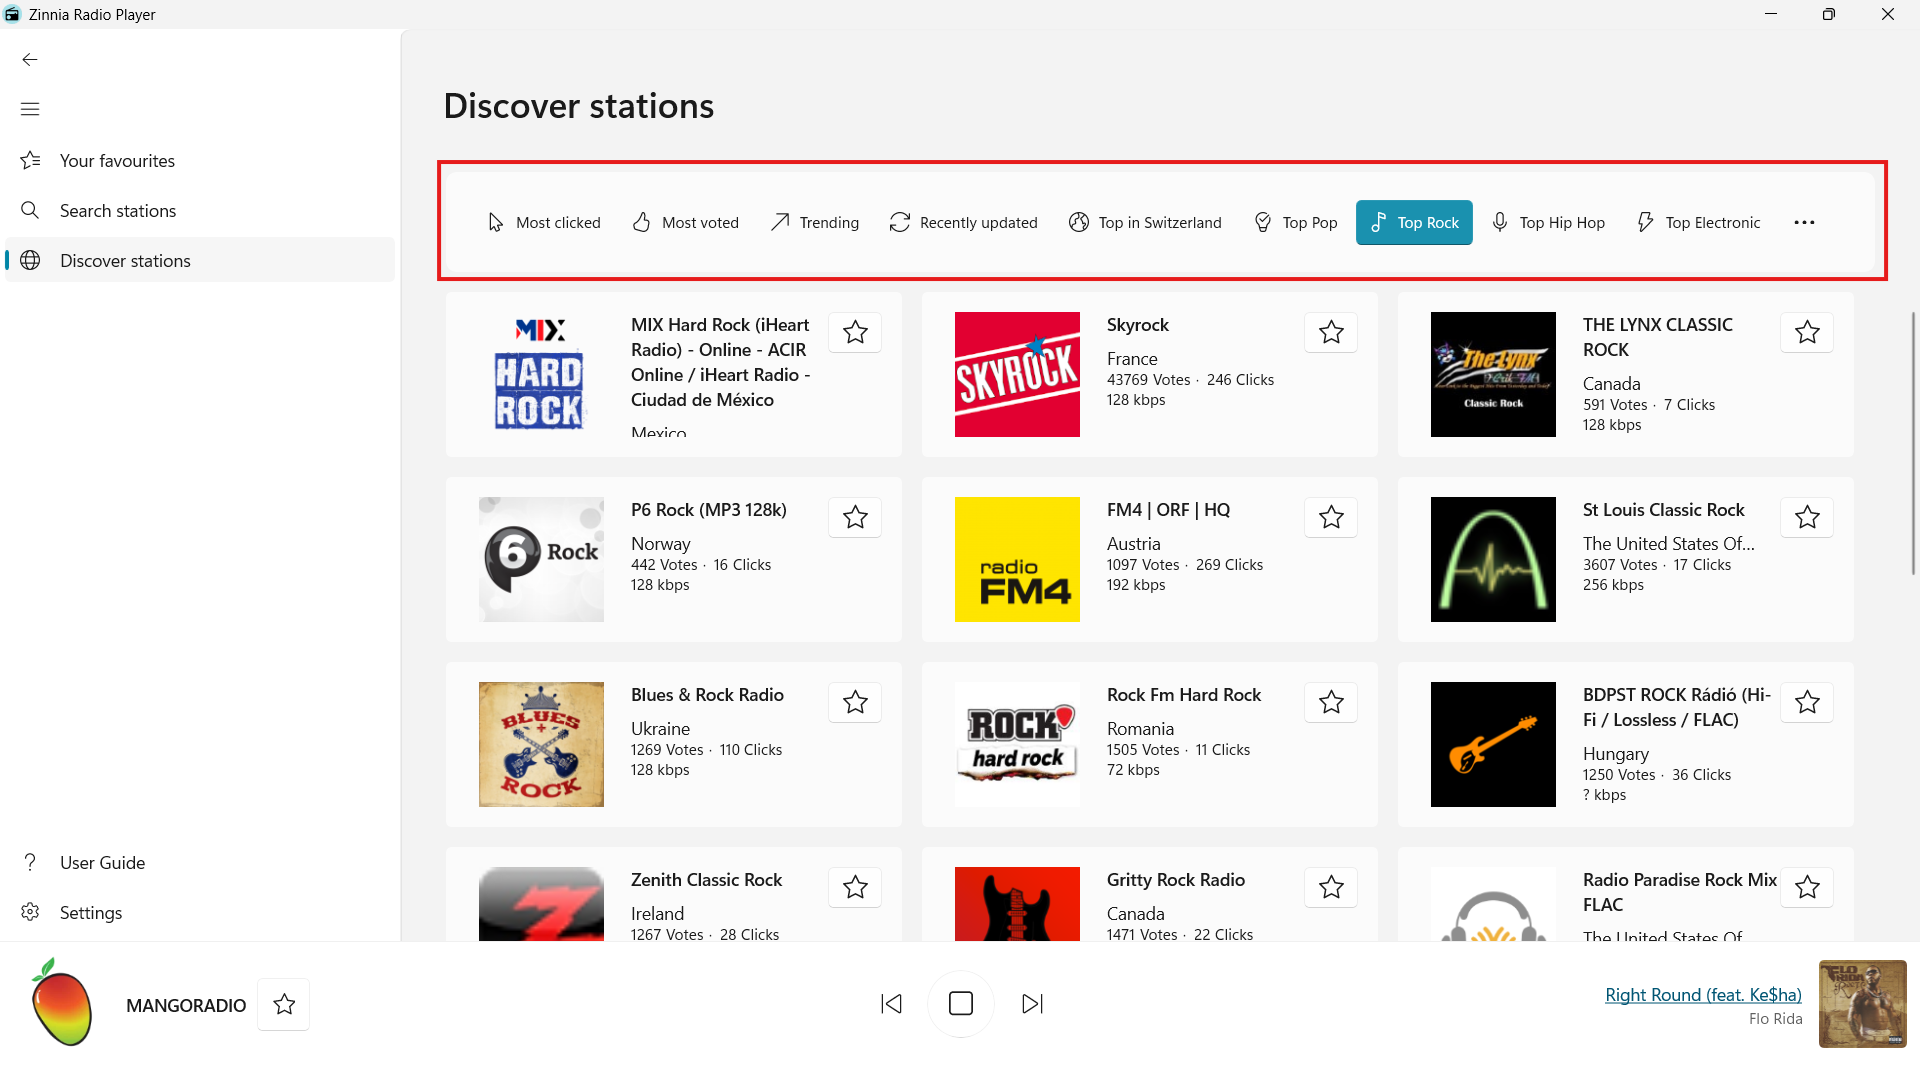
Task: Play the MIX Hard Rock logo thumbnail
Action: (541, 374)
